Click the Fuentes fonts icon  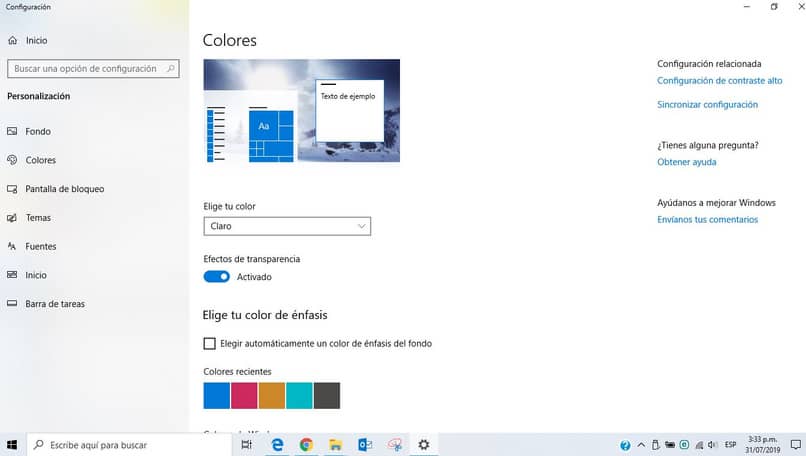12,247
